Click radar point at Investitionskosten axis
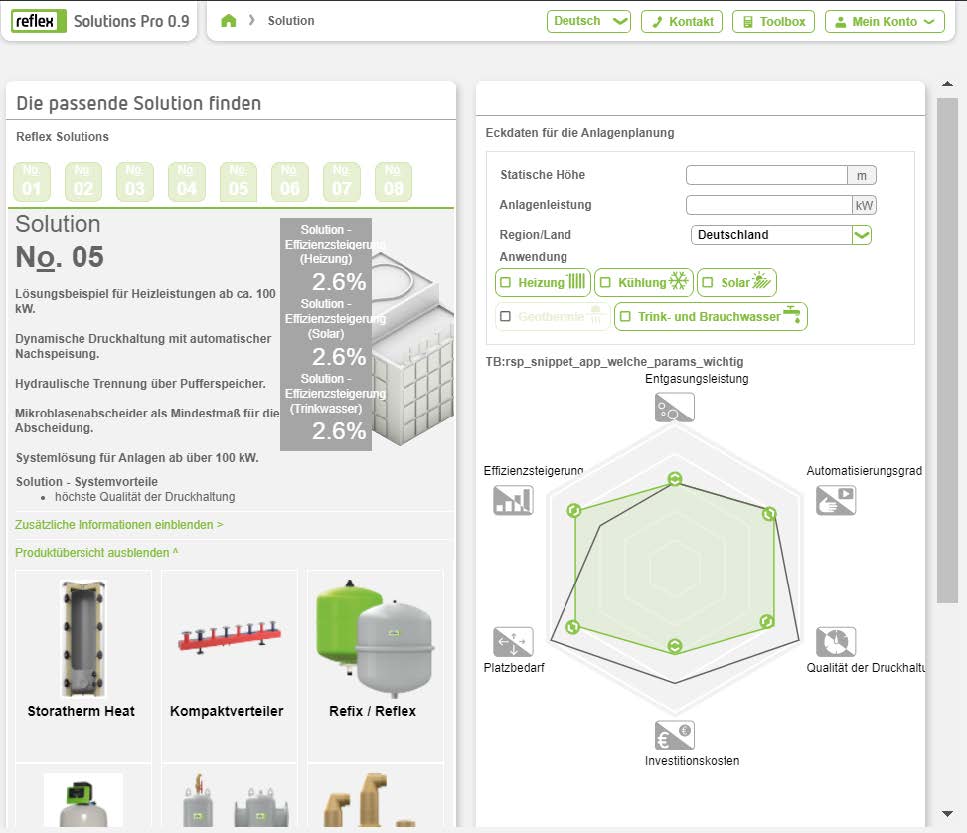This screenshot has width=967, height=833. [x=675, y=646]
